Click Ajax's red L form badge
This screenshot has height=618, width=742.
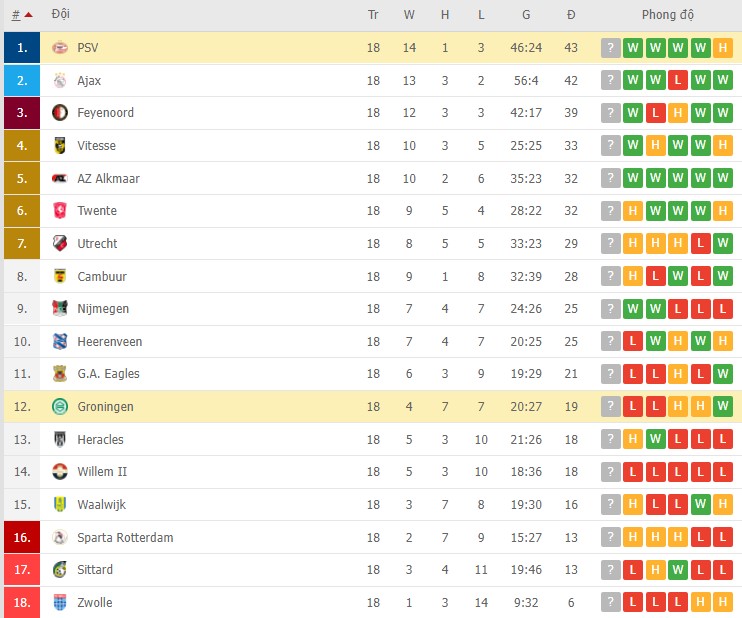coord(677,80)
